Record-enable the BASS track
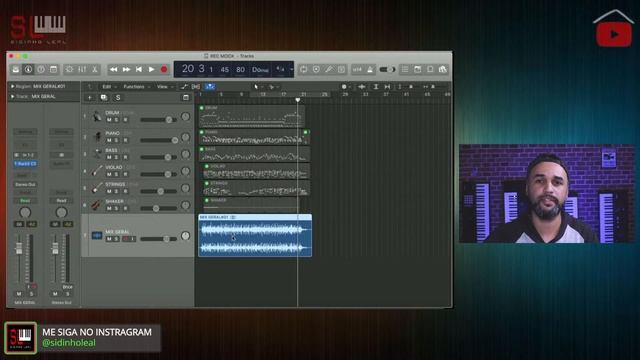 click(x=125, y=157)
